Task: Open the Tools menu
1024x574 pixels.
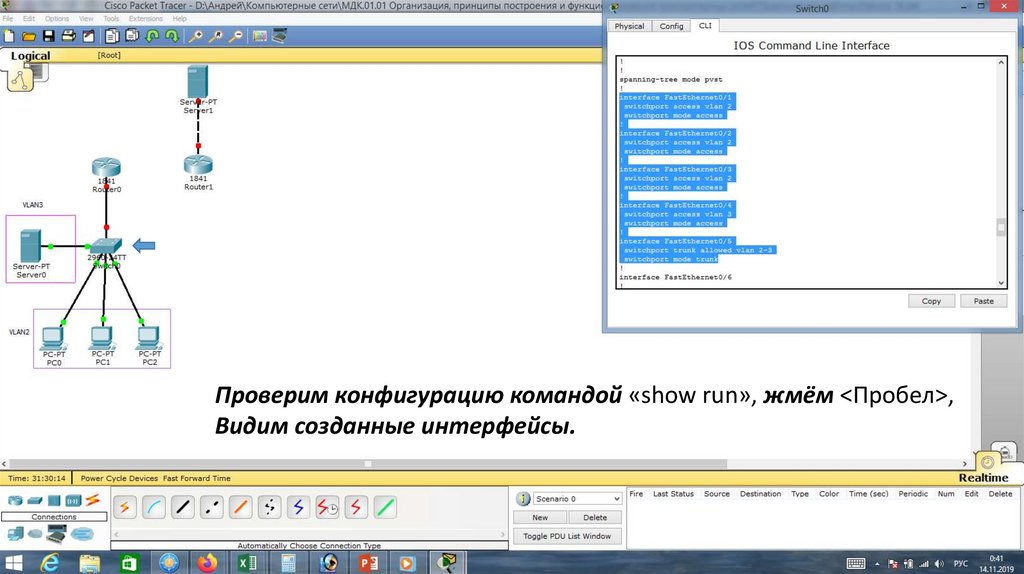Action: tap(111, 19)
